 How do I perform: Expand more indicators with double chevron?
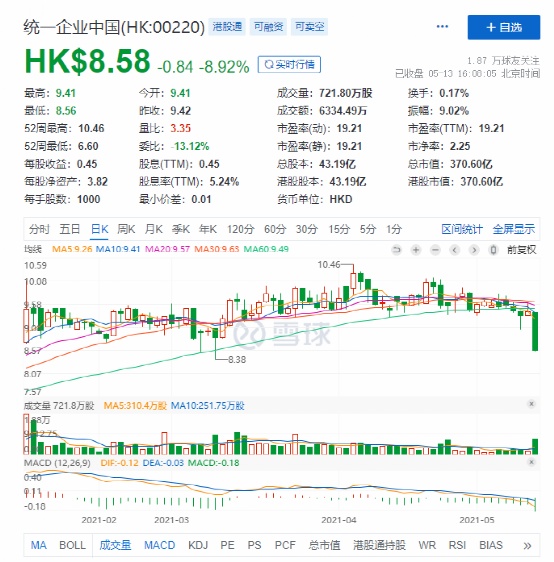pos(527,546)
